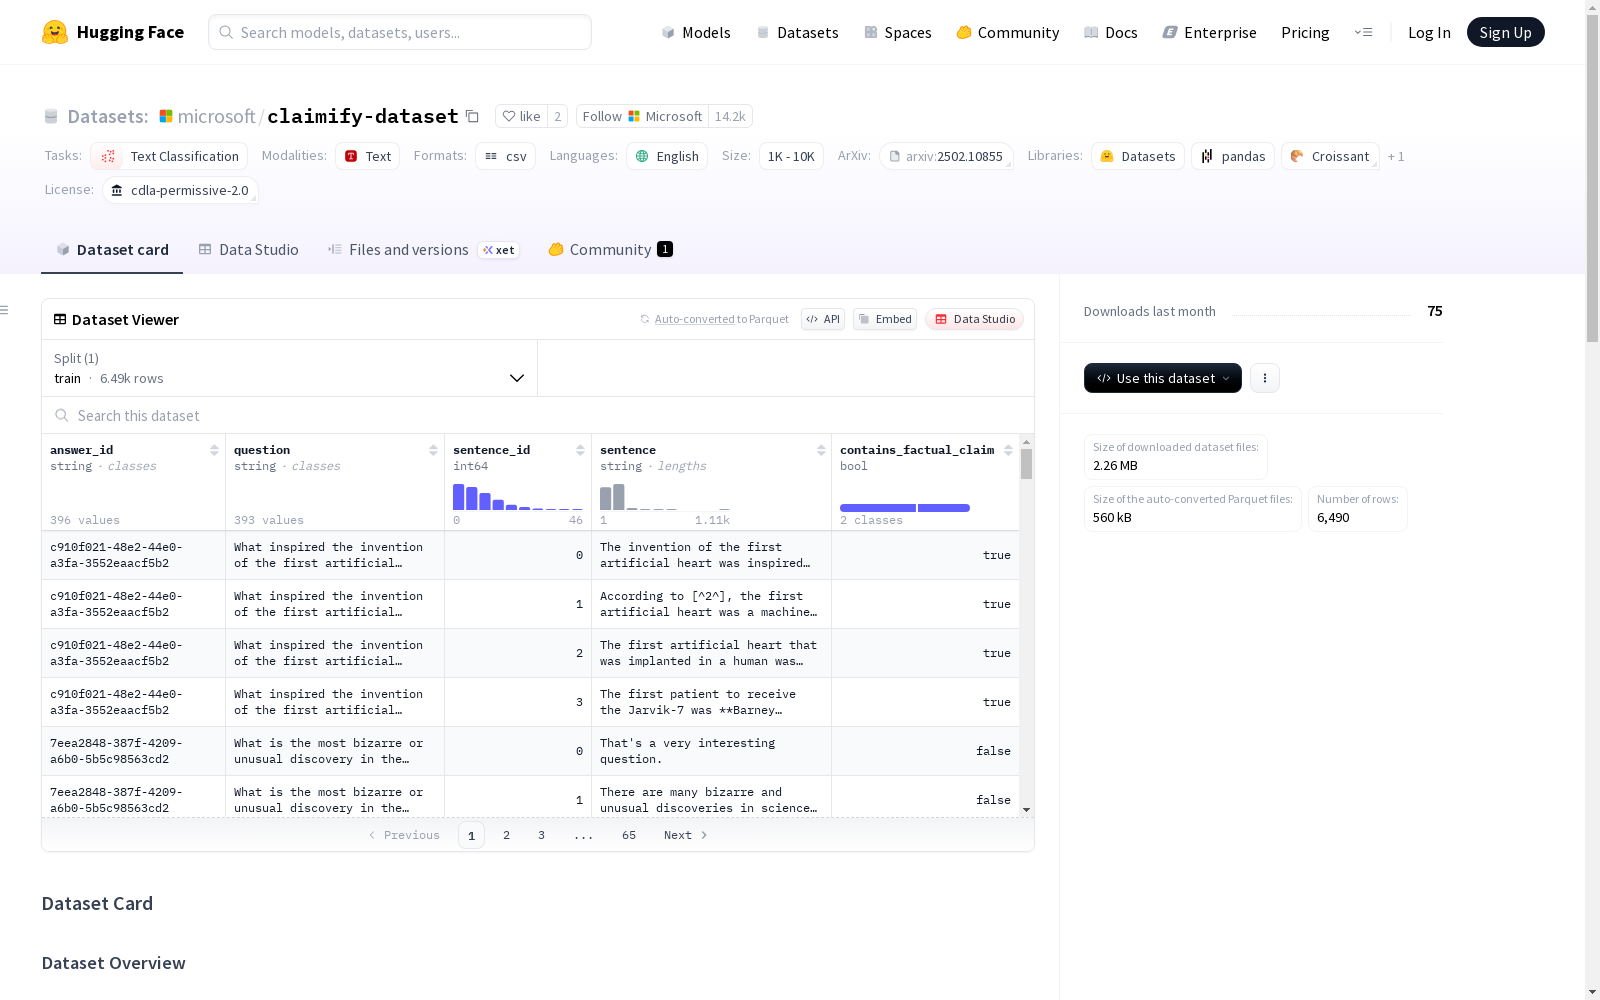This screenshot has width=1600, height=1000.
Task: Click the first row's 'true' value cell
Action: pos(925,555)
